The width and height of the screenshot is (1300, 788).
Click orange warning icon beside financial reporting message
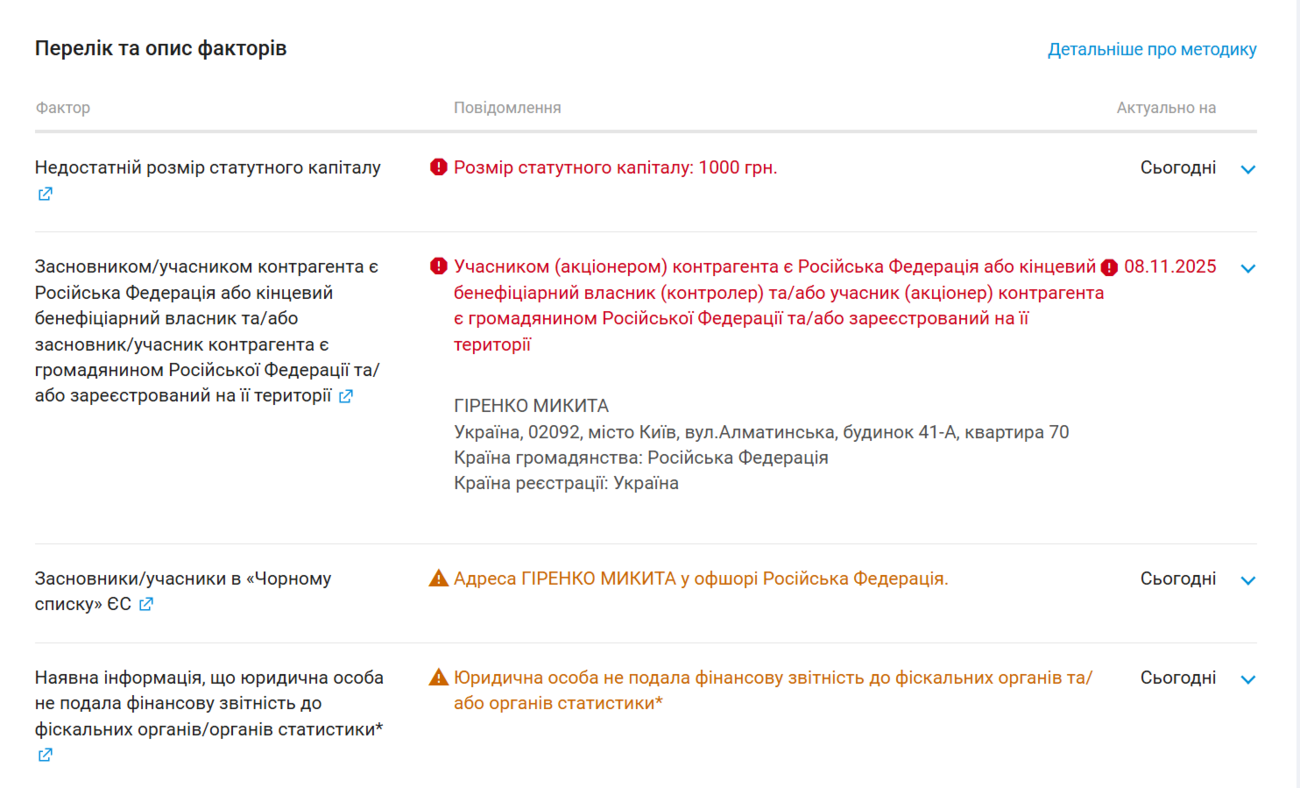(438, 678)
